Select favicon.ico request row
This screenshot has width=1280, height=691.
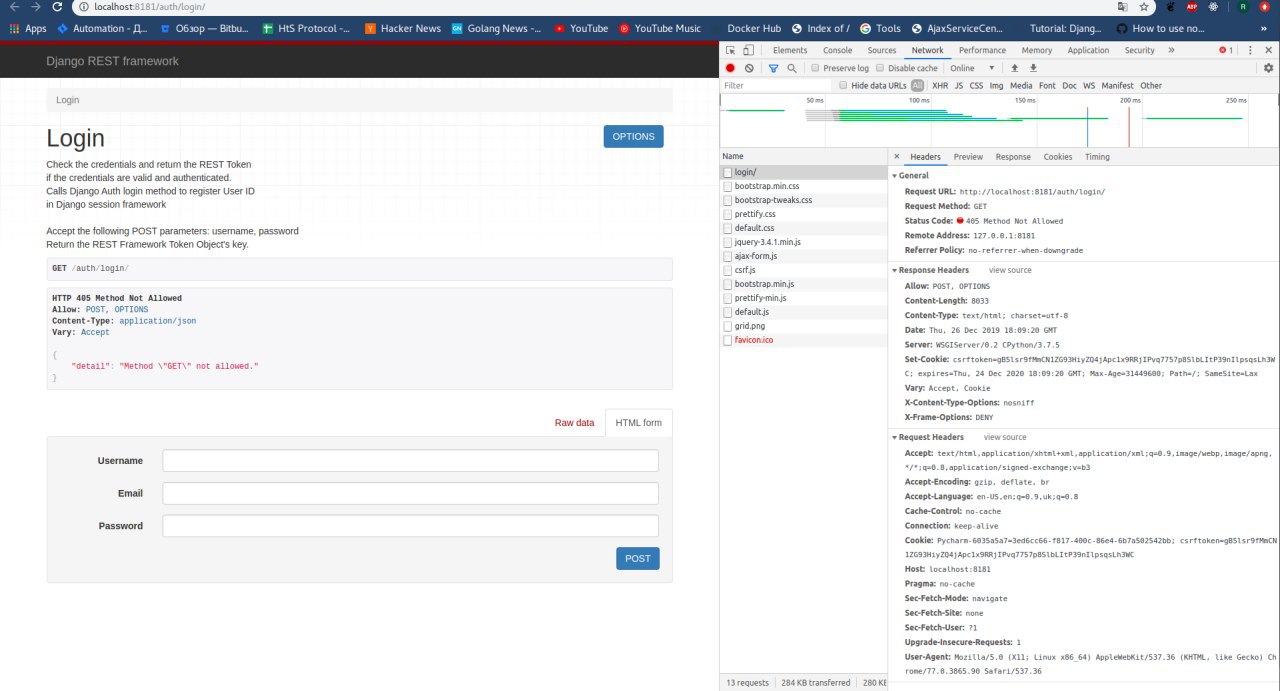[804, 340]
